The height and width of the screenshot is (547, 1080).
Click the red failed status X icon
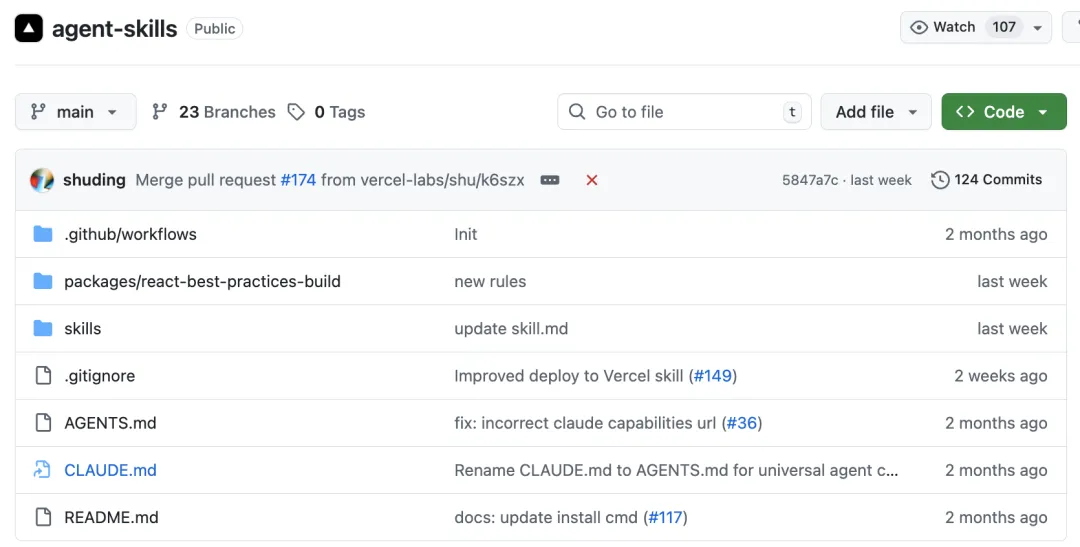click(592, 180)
